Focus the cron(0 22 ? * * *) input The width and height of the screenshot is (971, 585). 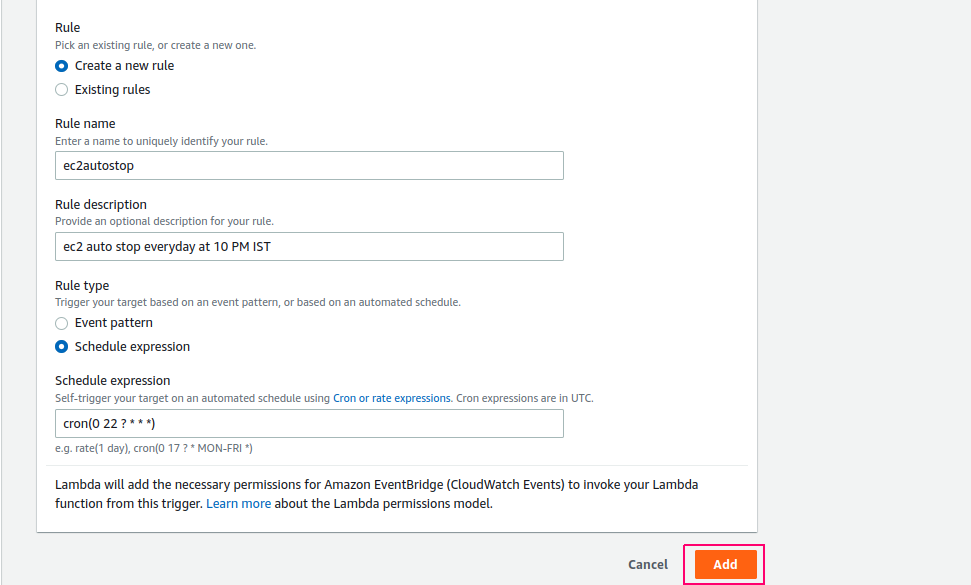[309, 423]
